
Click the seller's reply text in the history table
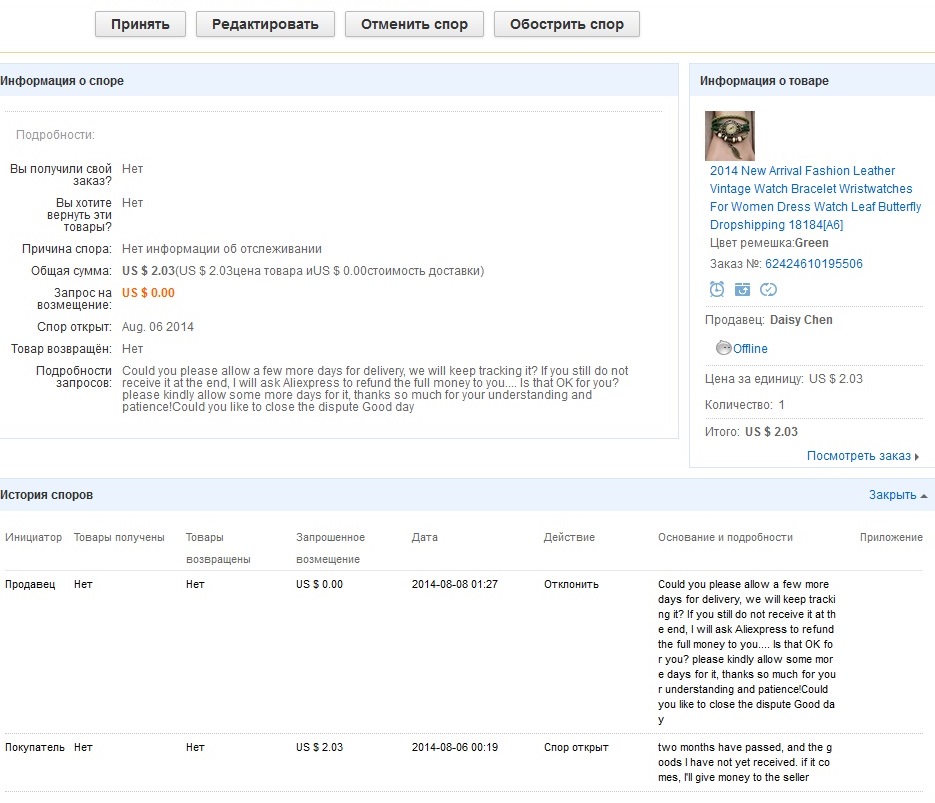[x=747, y=652]
